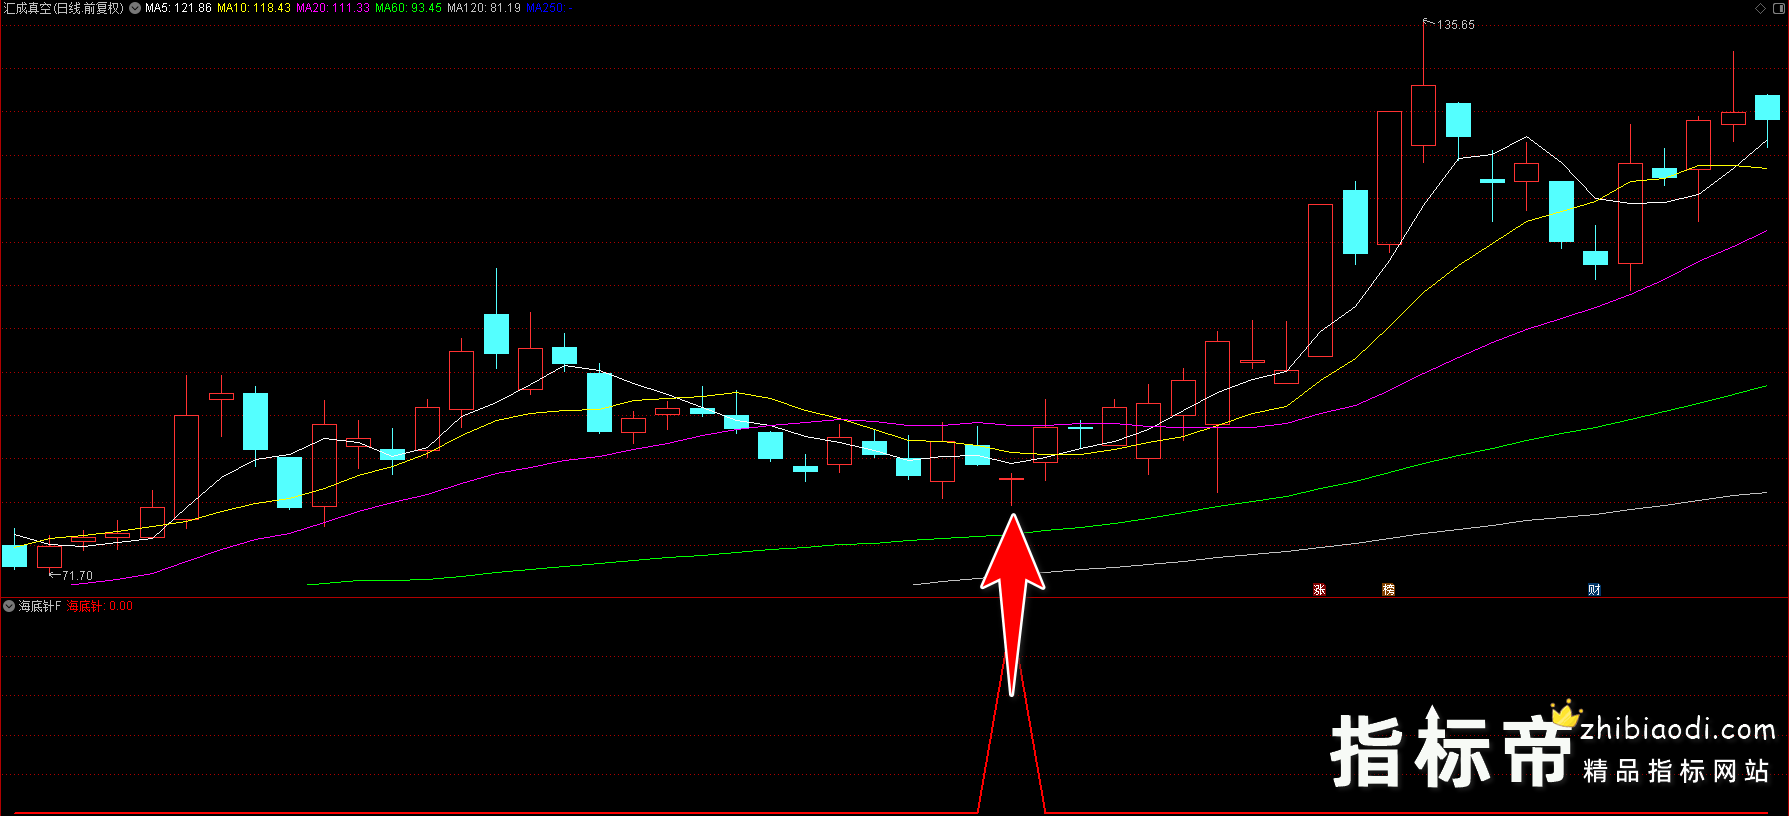Select the magenta MA20 label

point(333,8)
